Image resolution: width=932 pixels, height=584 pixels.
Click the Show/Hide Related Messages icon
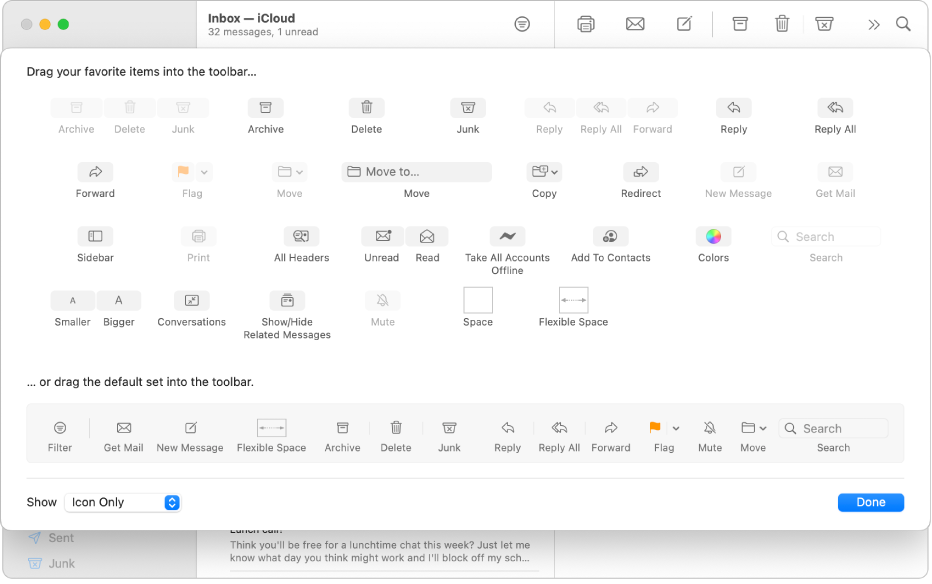(x=287, y=300)
